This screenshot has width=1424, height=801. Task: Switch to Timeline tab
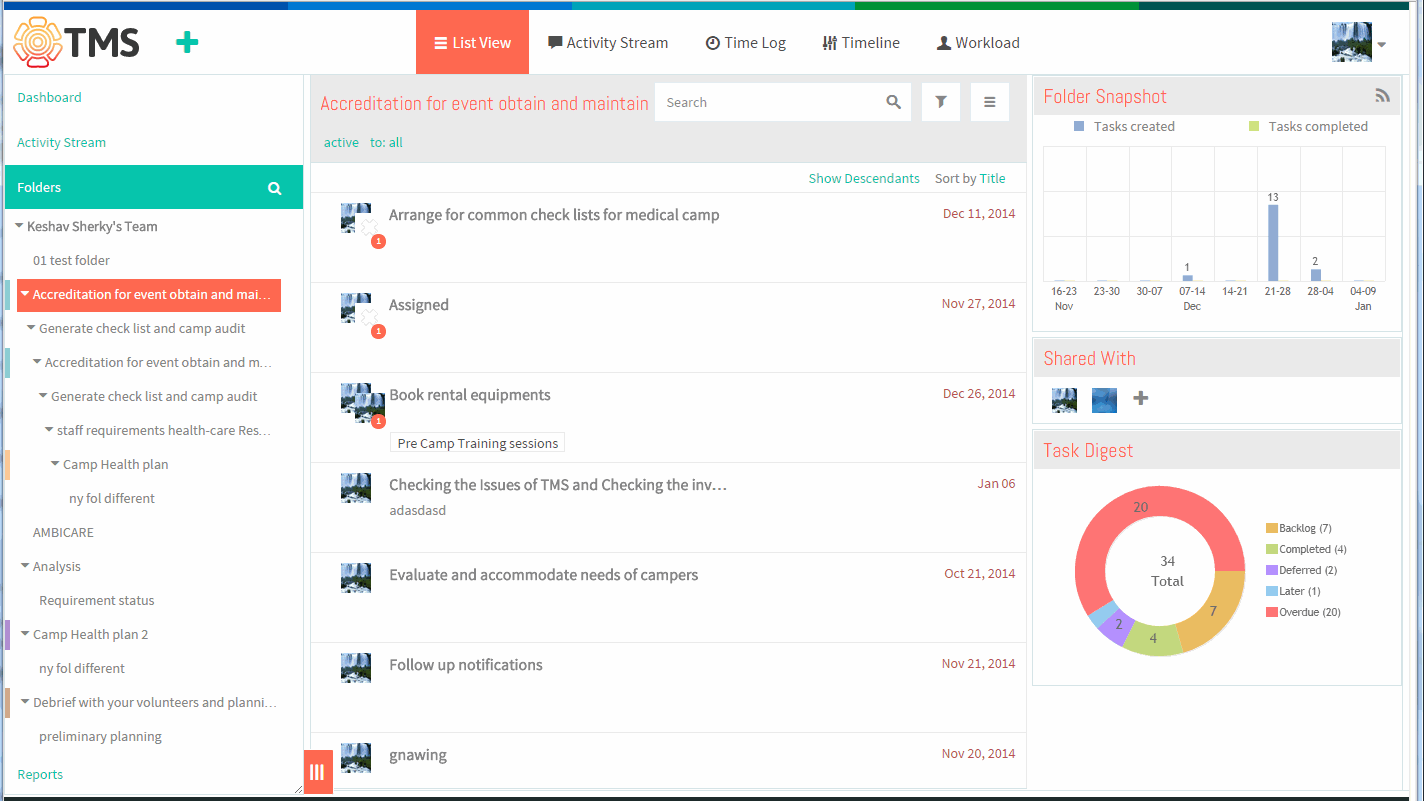point(861,43)
